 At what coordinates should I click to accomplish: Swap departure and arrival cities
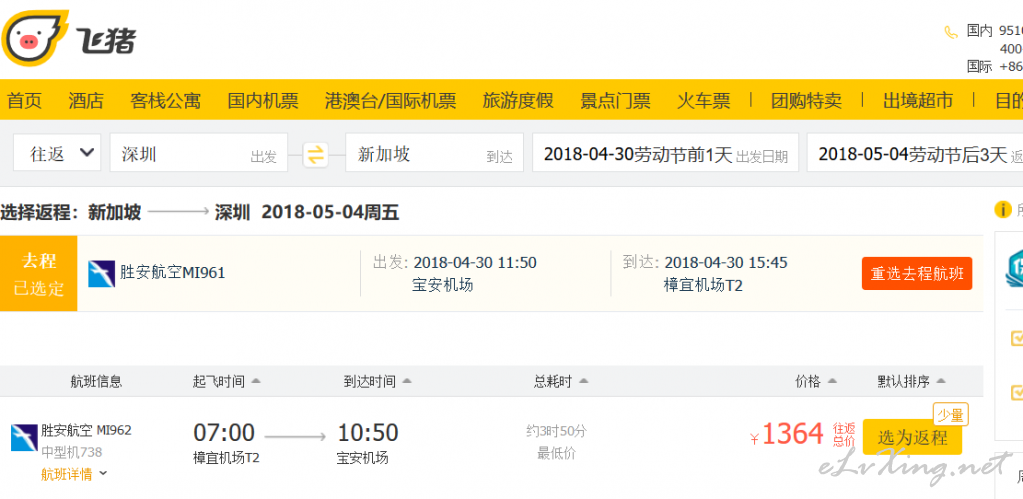point(316,154)
